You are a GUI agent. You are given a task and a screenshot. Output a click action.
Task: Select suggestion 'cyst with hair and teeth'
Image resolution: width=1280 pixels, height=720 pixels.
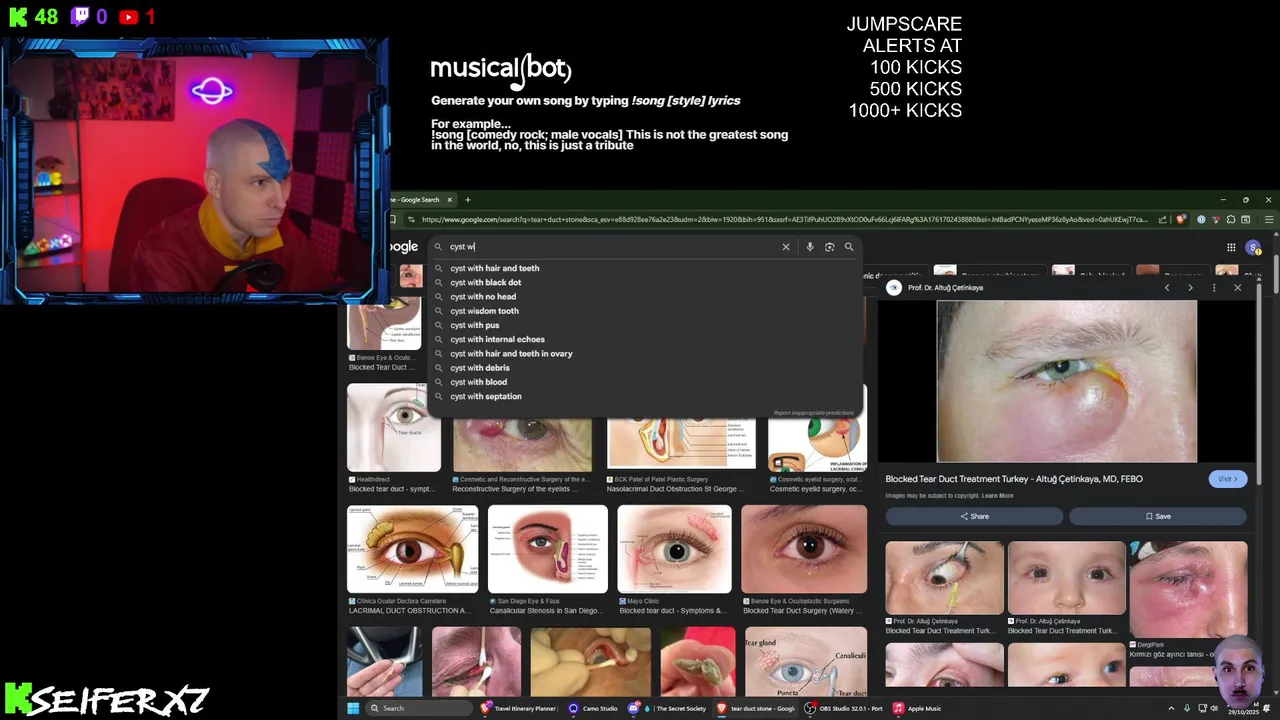click(645, 268)
